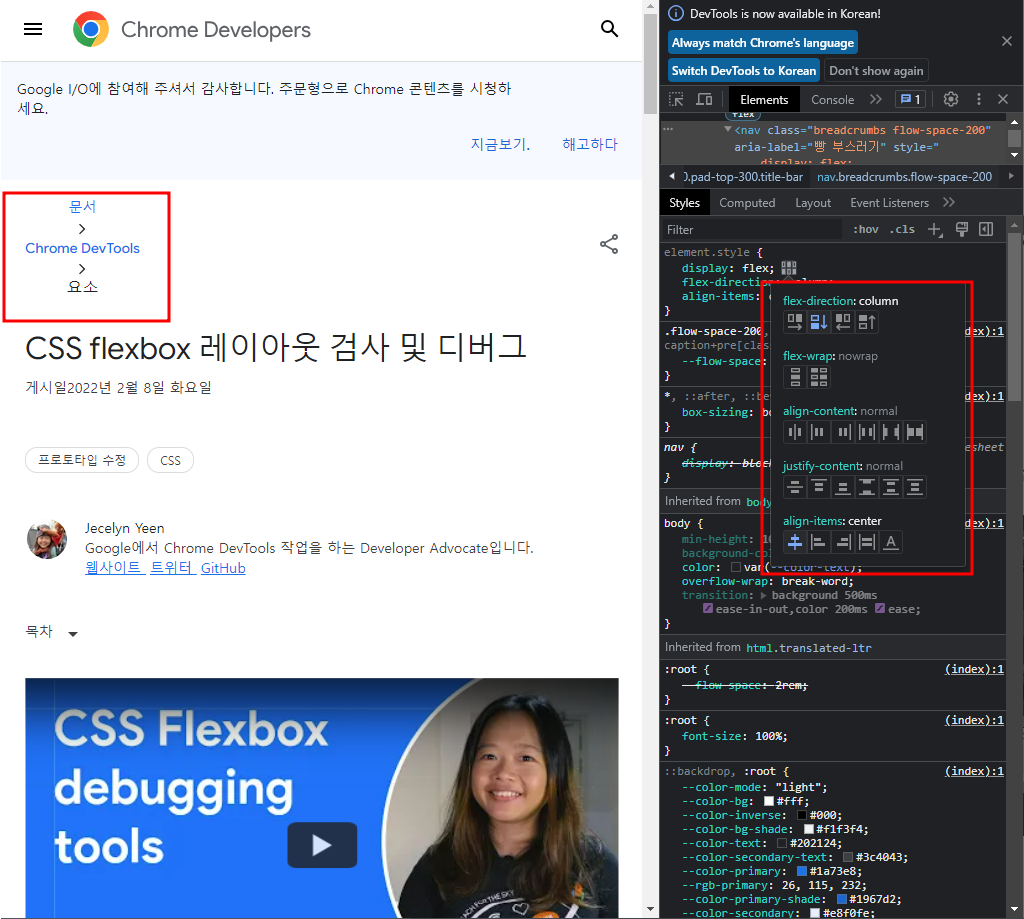Set flex-direction to row-reverse
The height and width of the screenshot is (919, 1024).
pyautogui.click(x=842, y=322)
